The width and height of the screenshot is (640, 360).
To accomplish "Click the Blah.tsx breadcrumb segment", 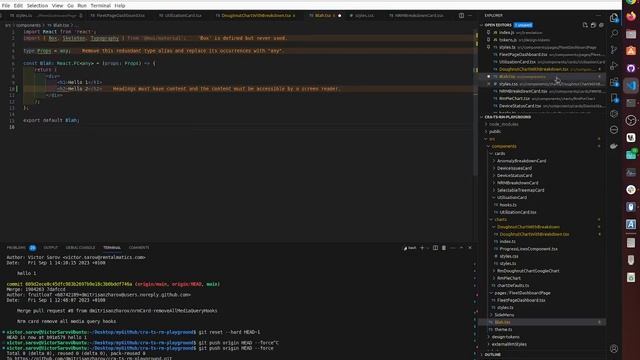I will (x=61, y=25).
